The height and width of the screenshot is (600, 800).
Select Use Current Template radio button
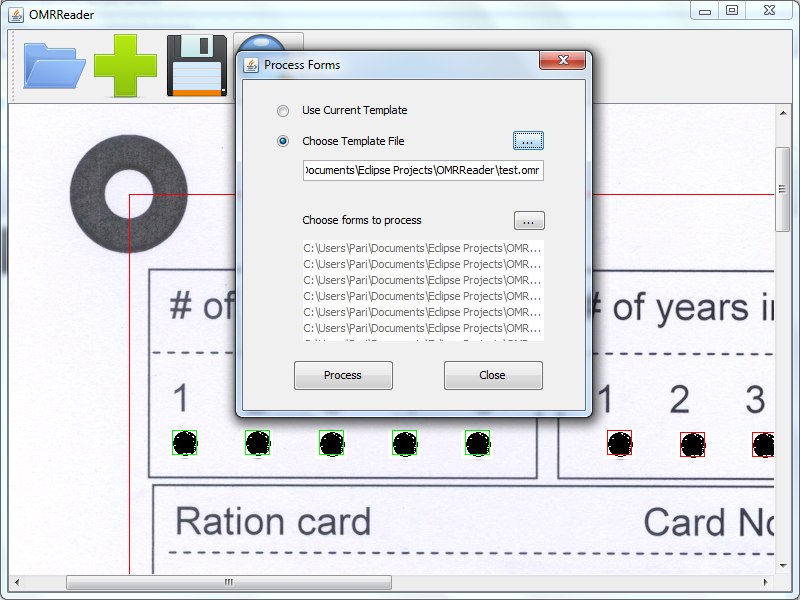coord(283,111)
